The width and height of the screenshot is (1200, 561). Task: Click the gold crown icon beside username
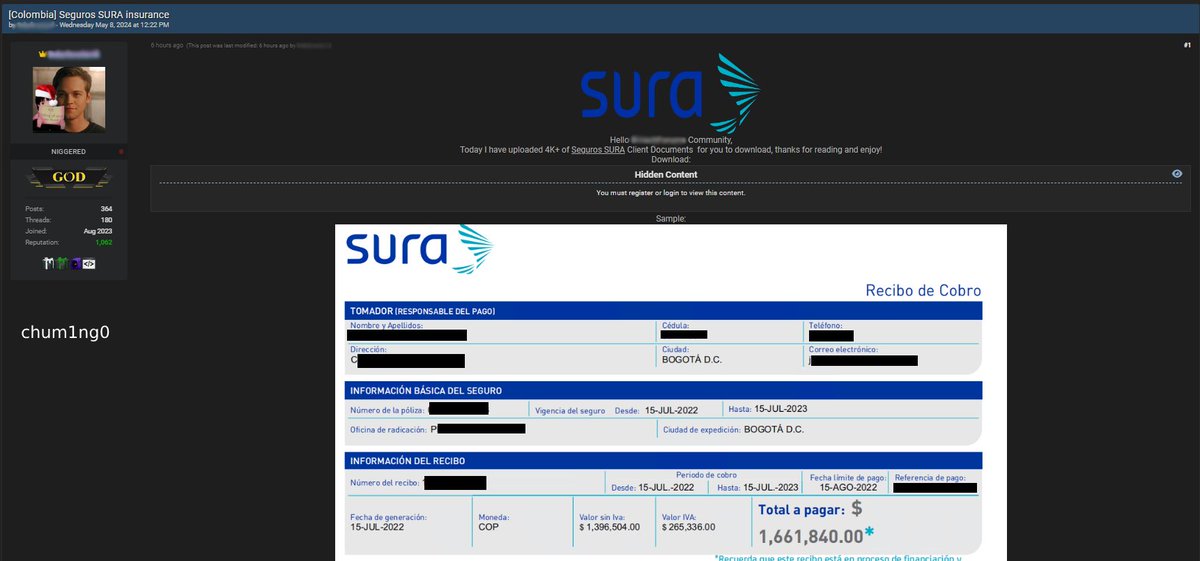pos(42,54)
